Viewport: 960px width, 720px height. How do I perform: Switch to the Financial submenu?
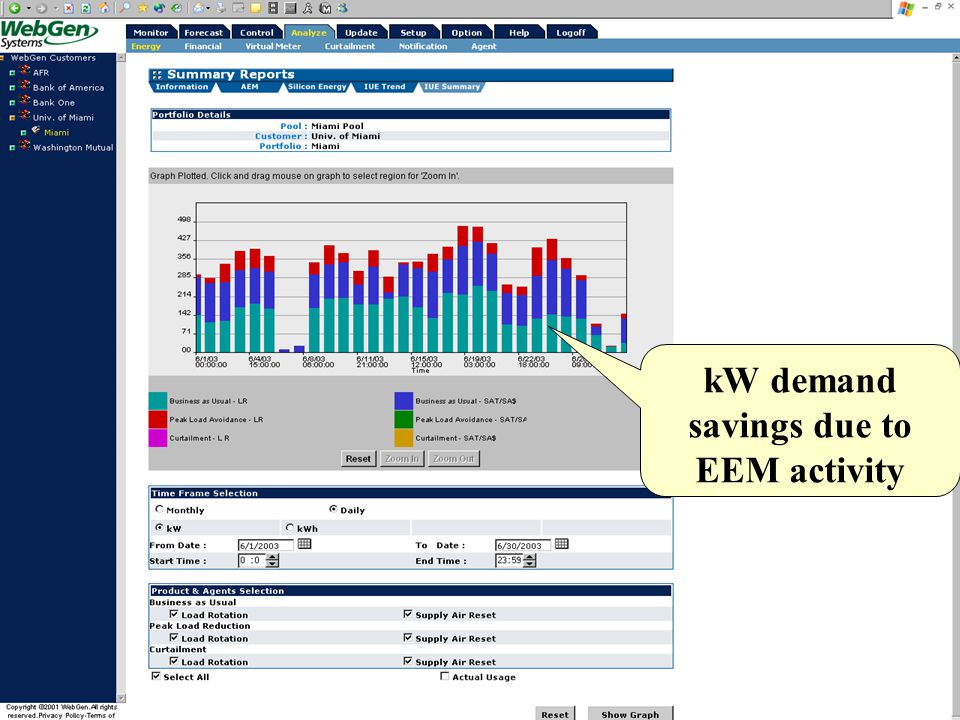click(203, 47)
